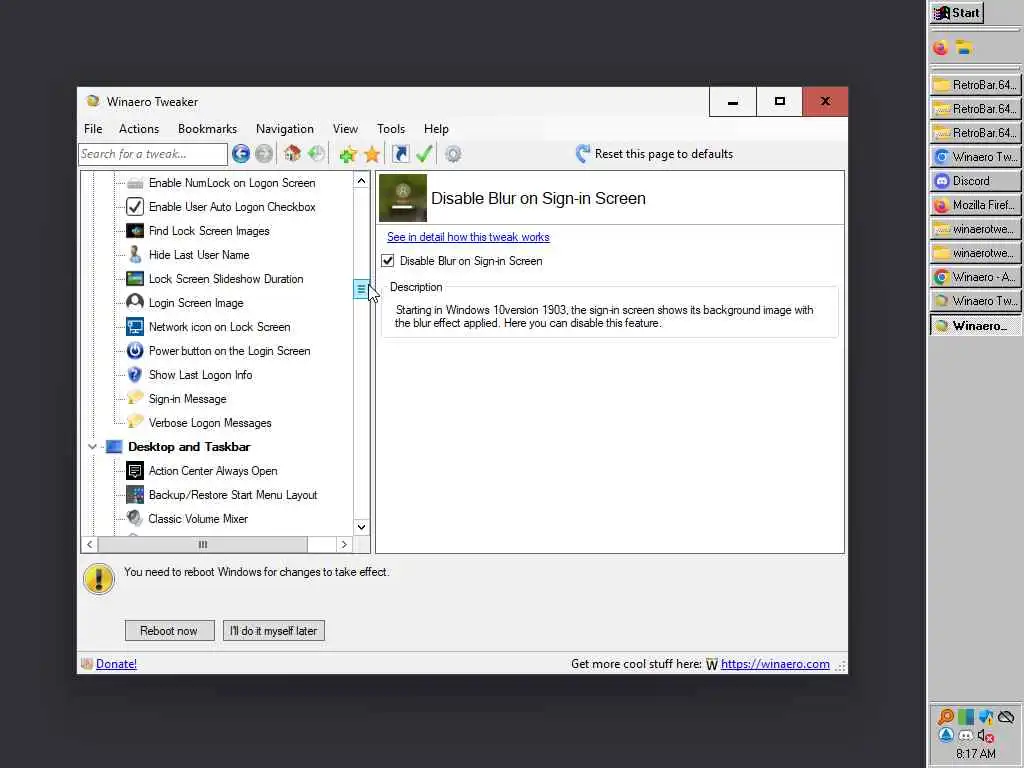This screenshot has height=768, width=1024.
Task: Click the speech bubble icon for Sign-in Message
Action: [135, 398]
